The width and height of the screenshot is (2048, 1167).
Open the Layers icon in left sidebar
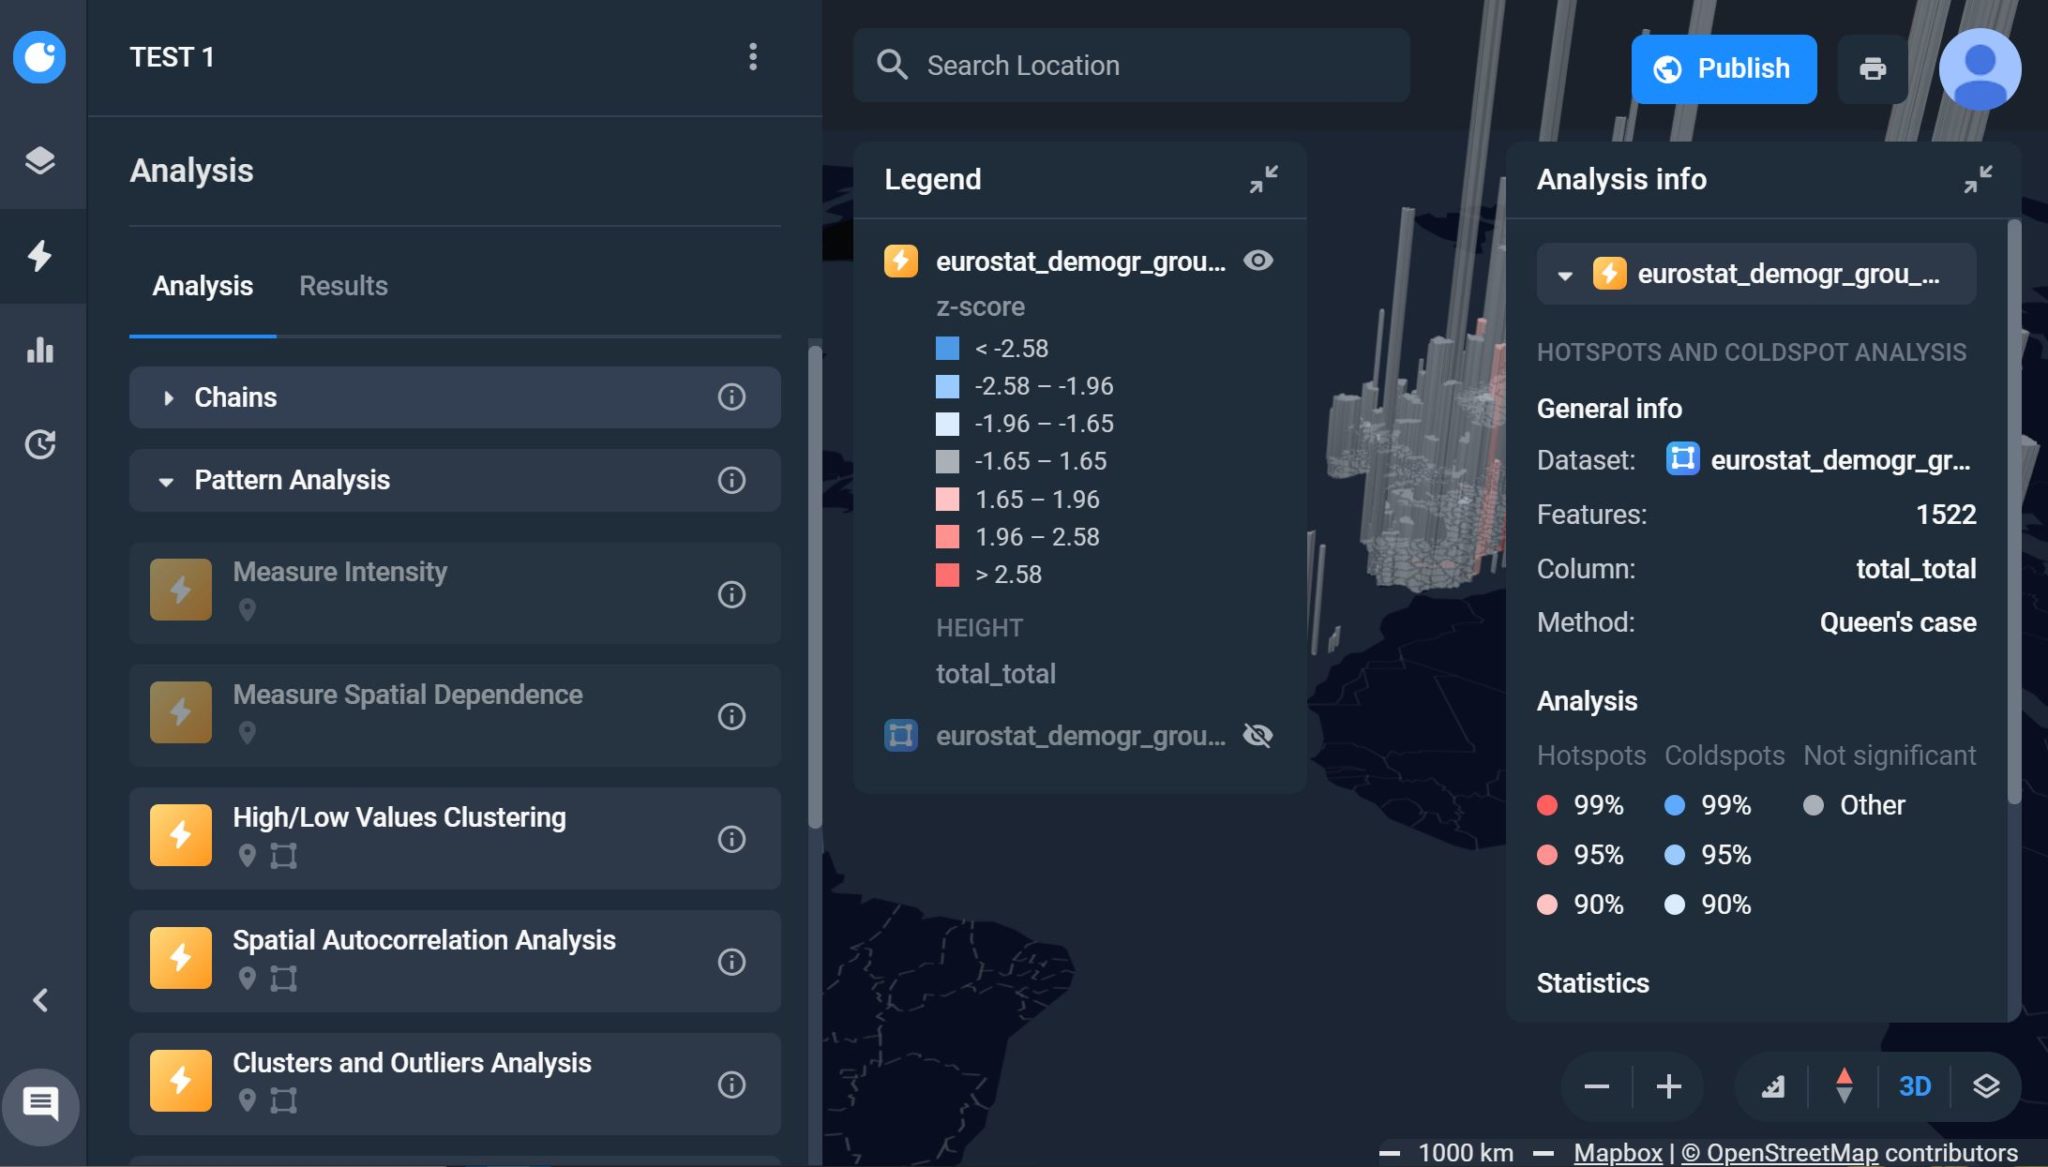click(x=39, y=161)
